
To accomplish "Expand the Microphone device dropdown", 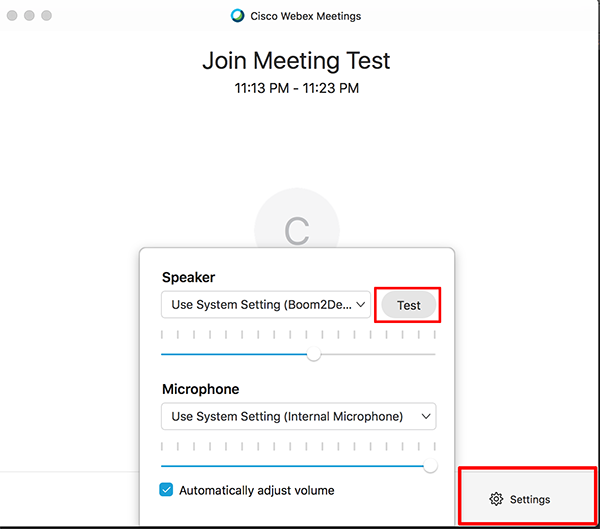I will click(298, 416).
